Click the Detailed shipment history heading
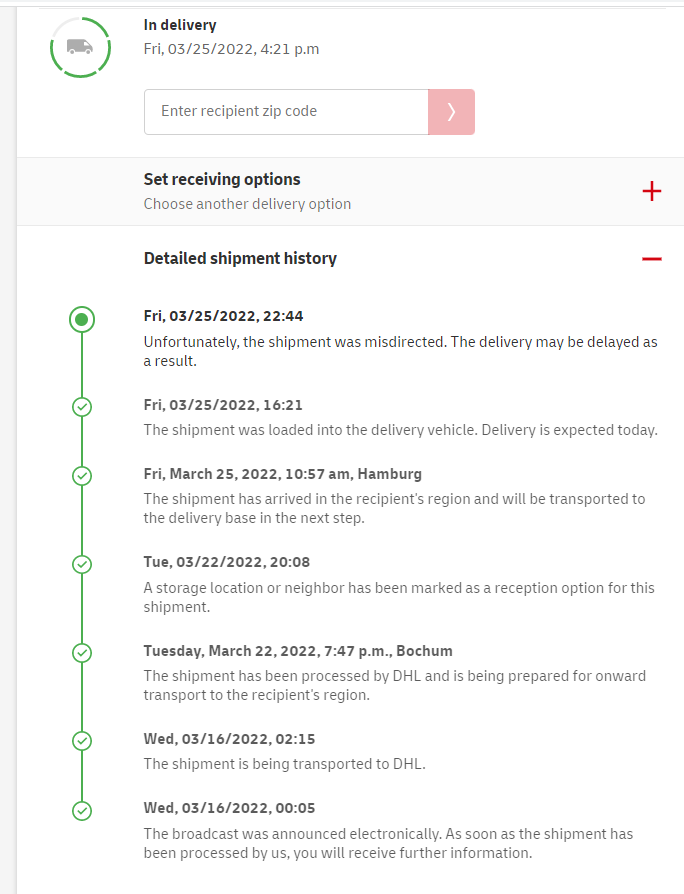The height and width of the screenshot is (894, 684). pyautogui.click(x=240, y=259)
